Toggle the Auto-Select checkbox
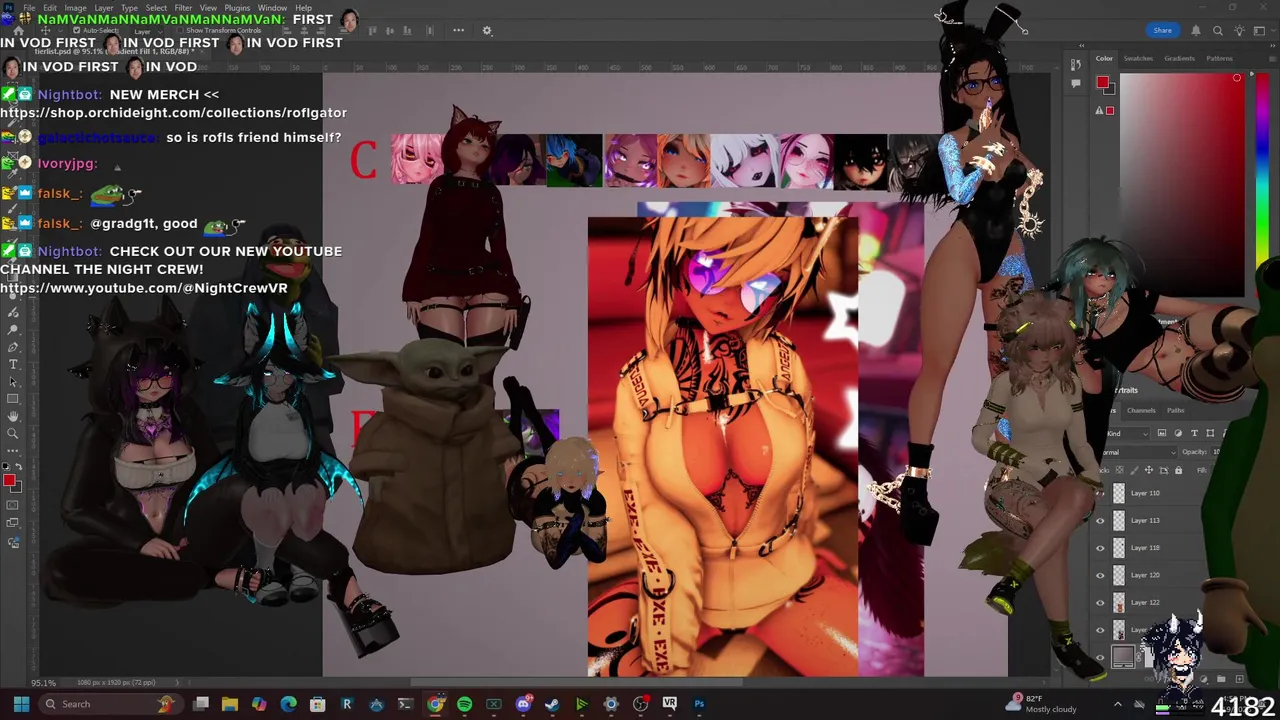This screenshot has height=720, width=1280. click(x=77, y=30)
